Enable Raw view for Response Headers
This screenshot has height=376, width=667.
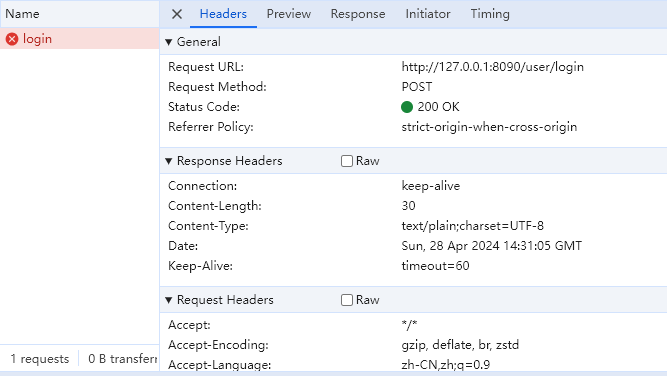347,161
